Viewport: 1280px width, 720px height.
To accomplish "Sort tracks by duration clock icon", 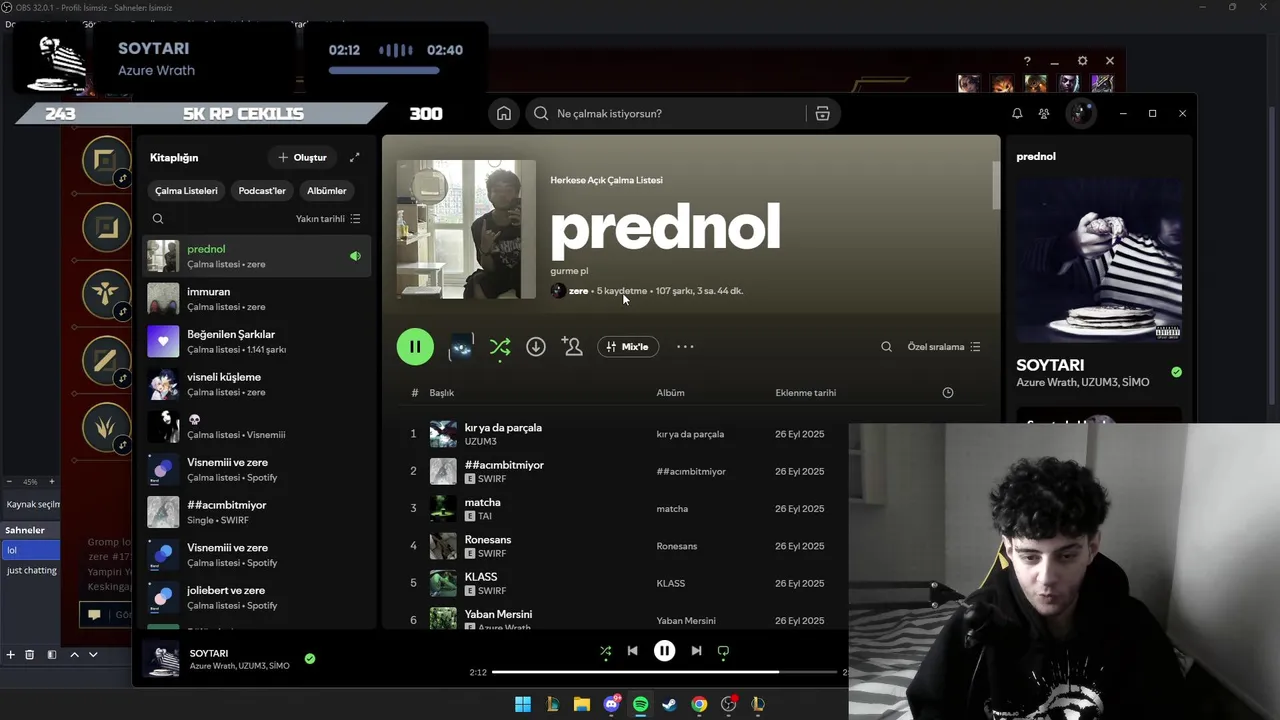I will (x=948, y=393).
